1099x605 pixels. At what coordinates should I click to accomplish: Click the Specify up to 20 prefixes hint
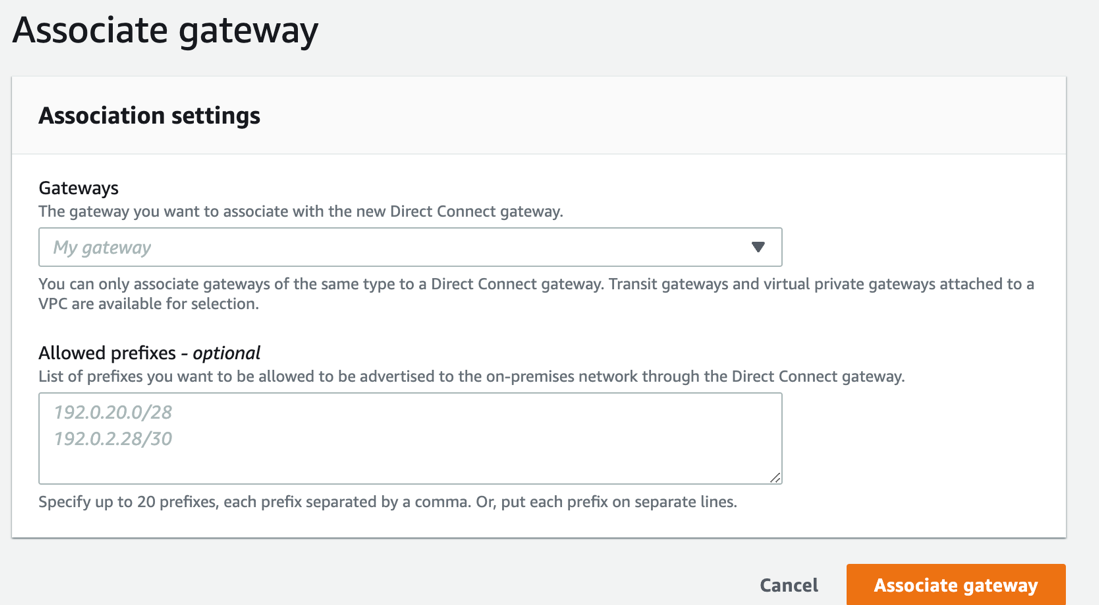click(x=387, y=502)
